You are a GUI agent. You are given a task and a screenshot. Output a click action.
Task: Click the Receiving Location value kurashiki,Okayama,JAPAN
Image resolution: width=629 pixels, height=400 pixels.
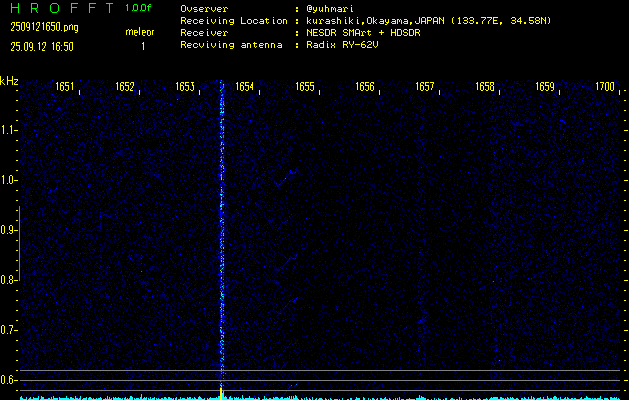click(375, 21)
